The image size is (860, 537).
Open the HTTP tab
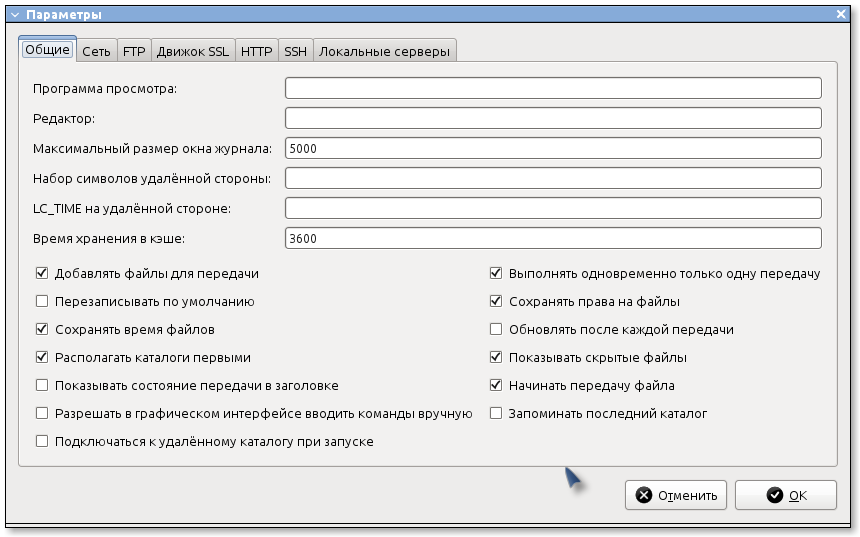[257, 52]
